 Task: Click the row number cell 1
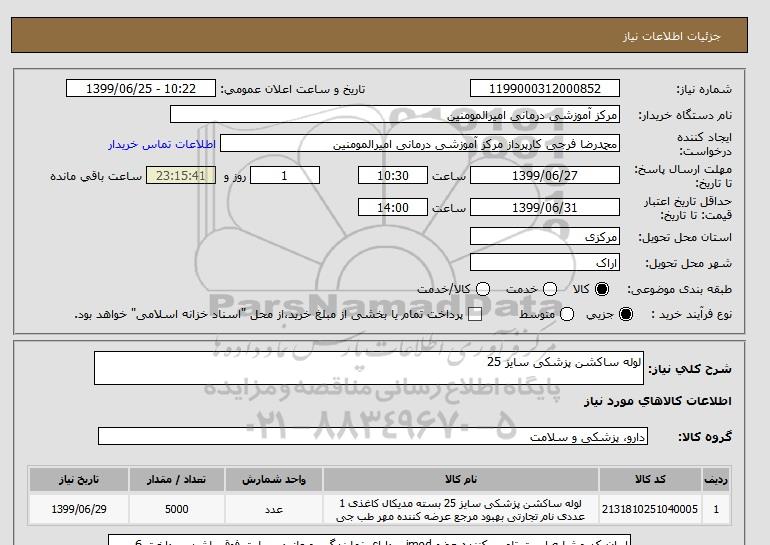pyautogui.click(x=716, y=509)
